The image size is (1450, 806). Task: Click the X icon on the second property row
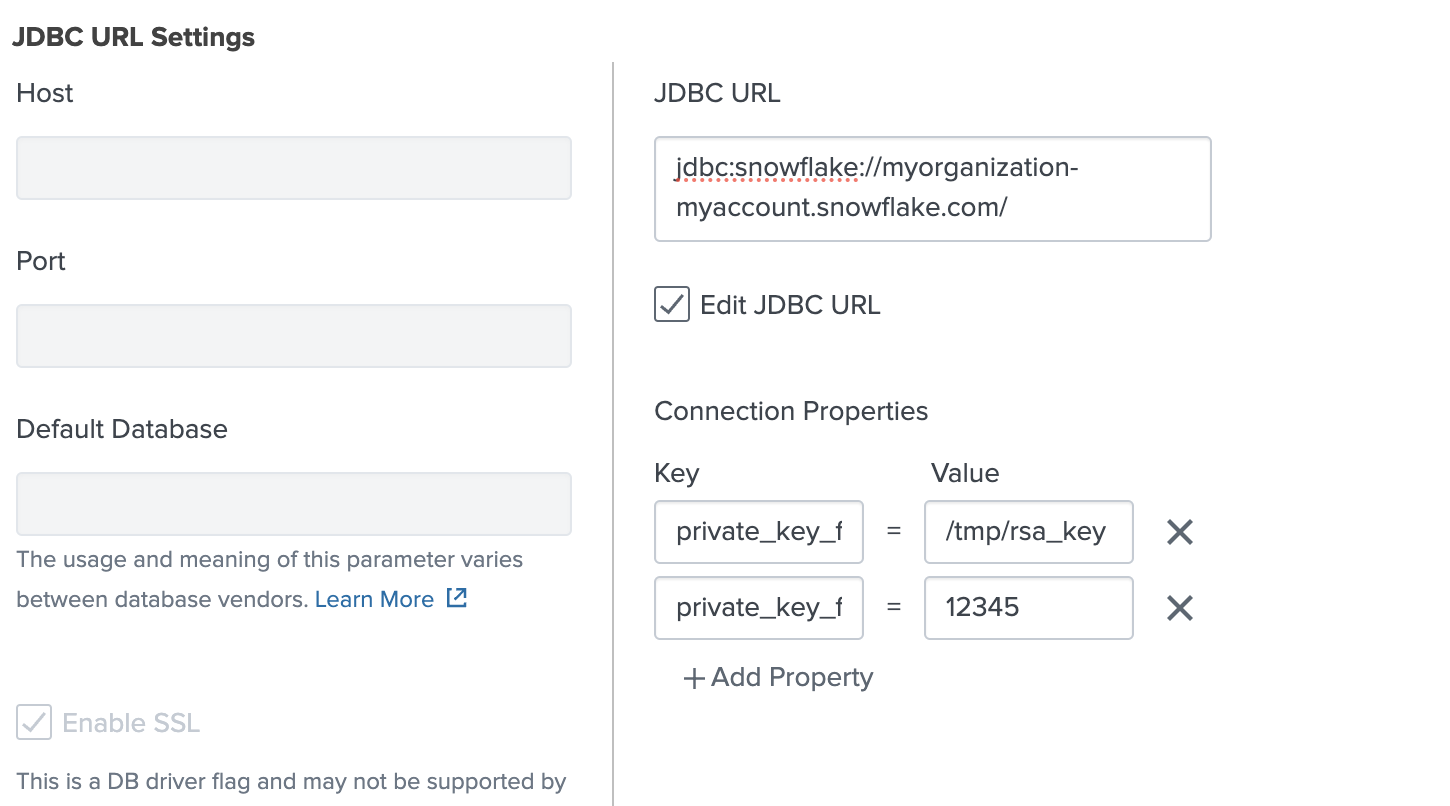click(1178, 608)
